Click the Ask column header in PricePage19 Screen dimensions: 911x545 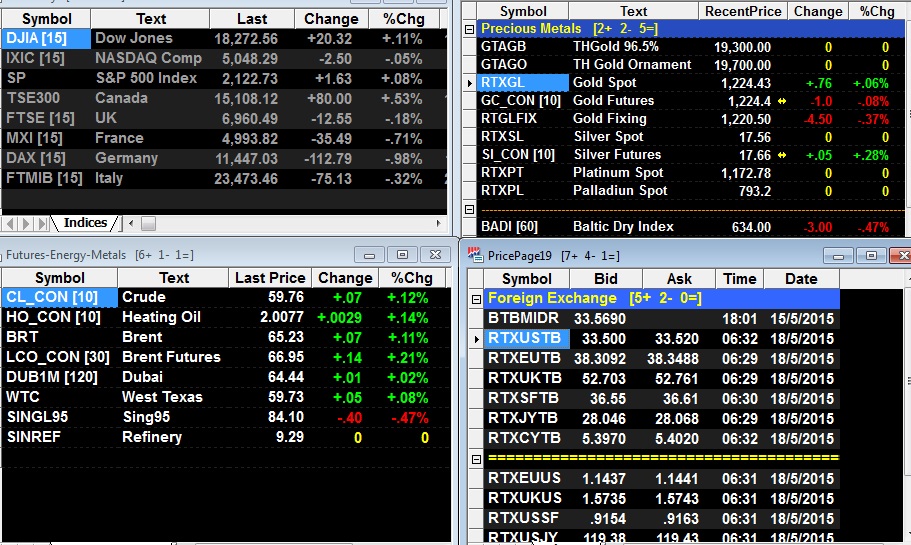[x=679, y=279]
